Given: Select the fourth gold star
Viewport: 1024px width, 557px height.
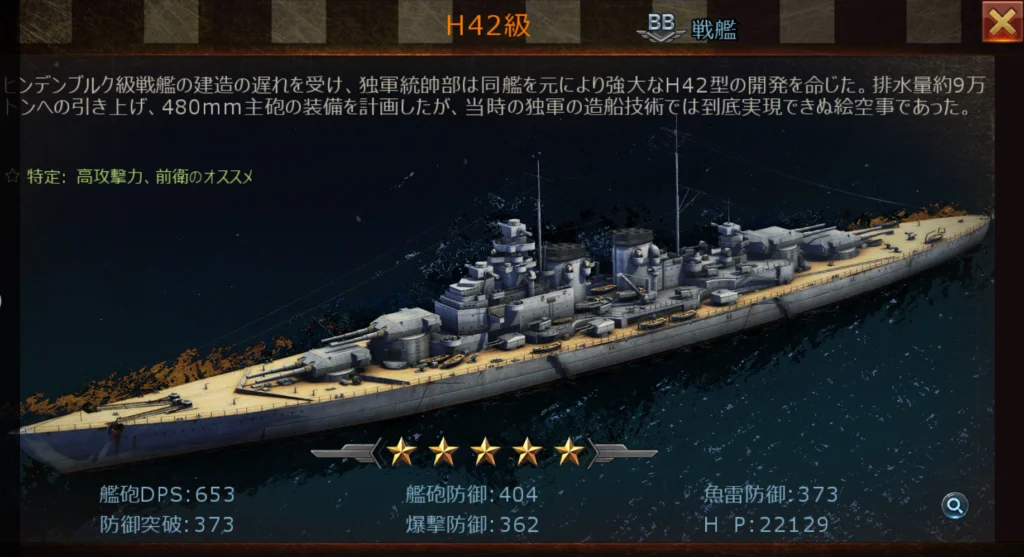Looking at the screenshot, I should [527, 451].
